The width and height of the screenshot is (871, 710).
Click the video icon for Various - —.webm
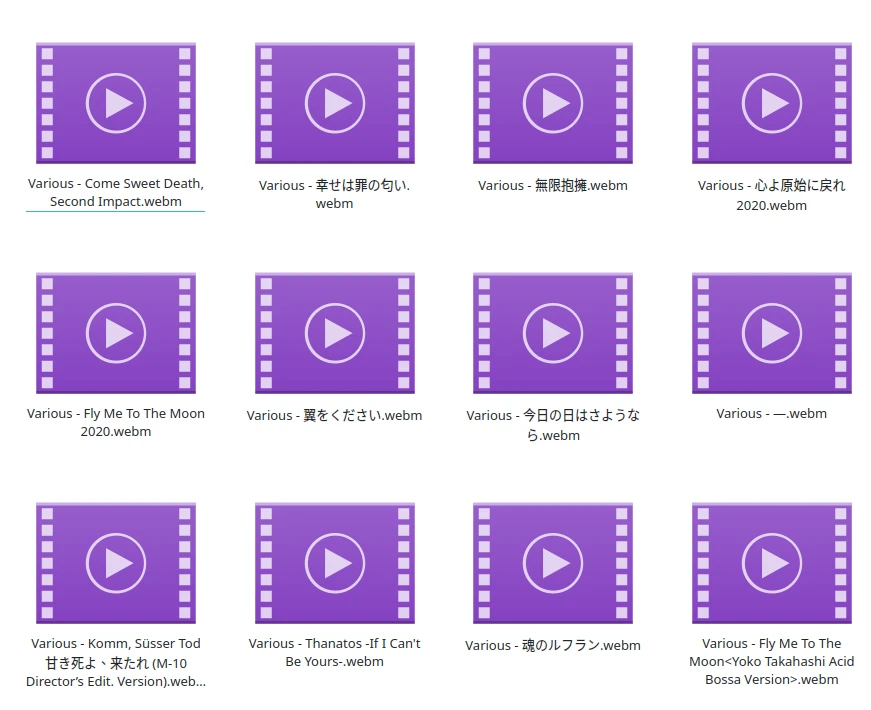pos(771,332)
